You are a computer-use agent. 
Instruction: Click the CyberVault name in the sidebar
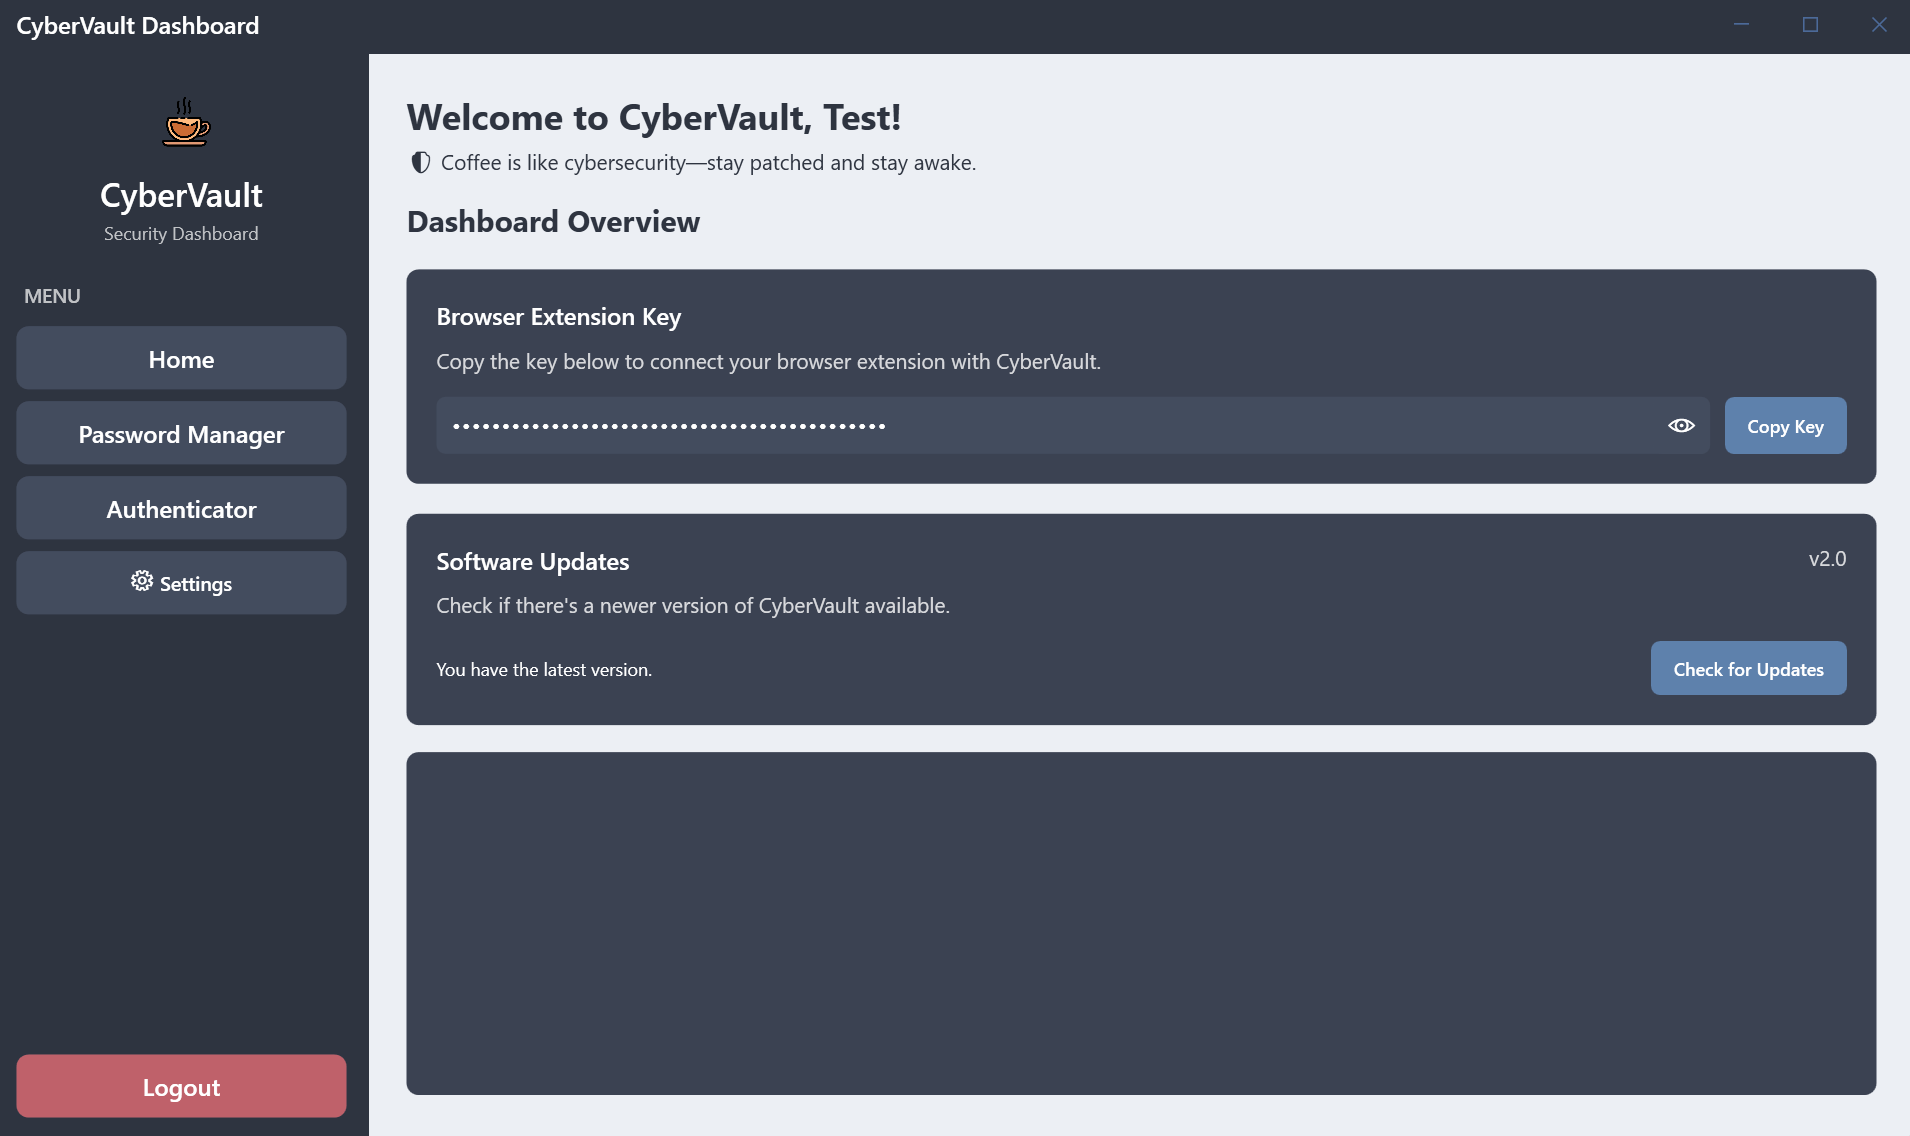pyautogui.click(x=181, y=195)
